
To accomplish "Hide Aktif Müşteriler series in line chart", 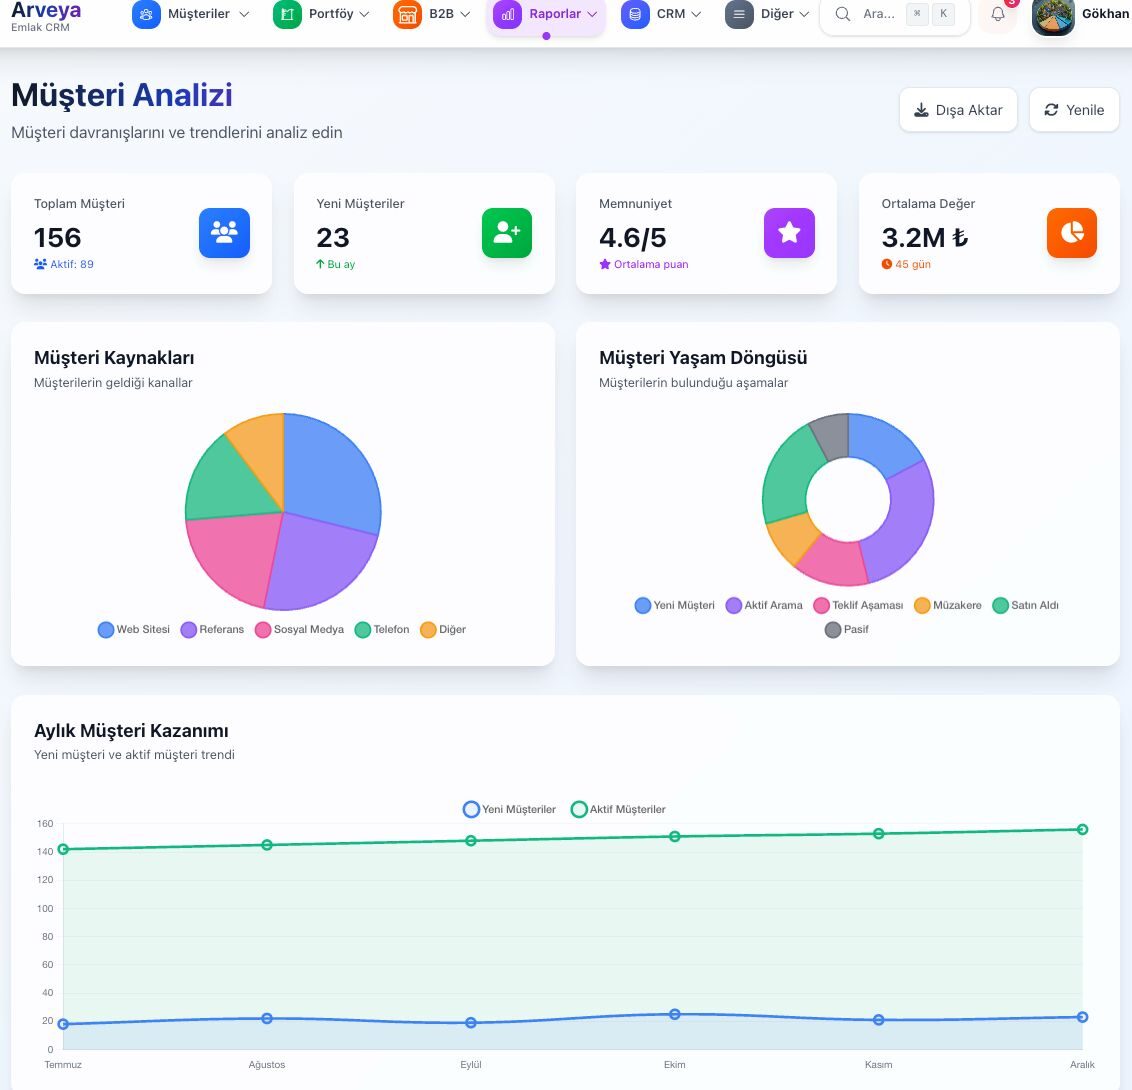I will pos(618,809).
